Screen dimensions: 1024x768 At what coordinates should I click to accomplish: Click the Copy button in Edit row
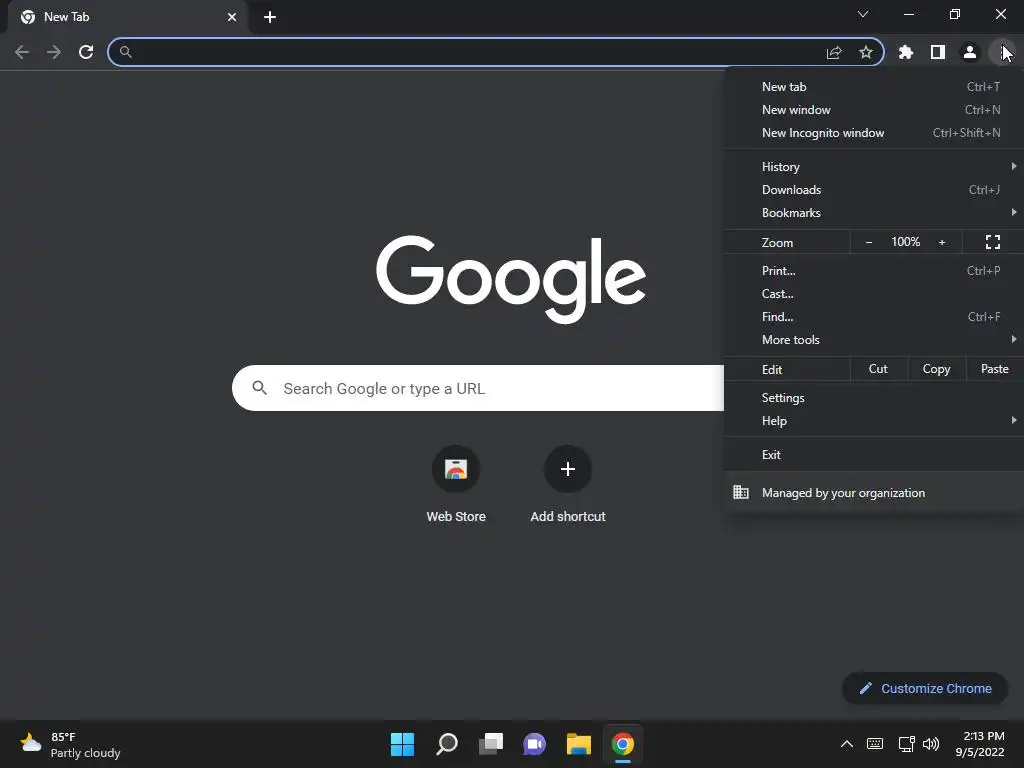coord(936,369)
